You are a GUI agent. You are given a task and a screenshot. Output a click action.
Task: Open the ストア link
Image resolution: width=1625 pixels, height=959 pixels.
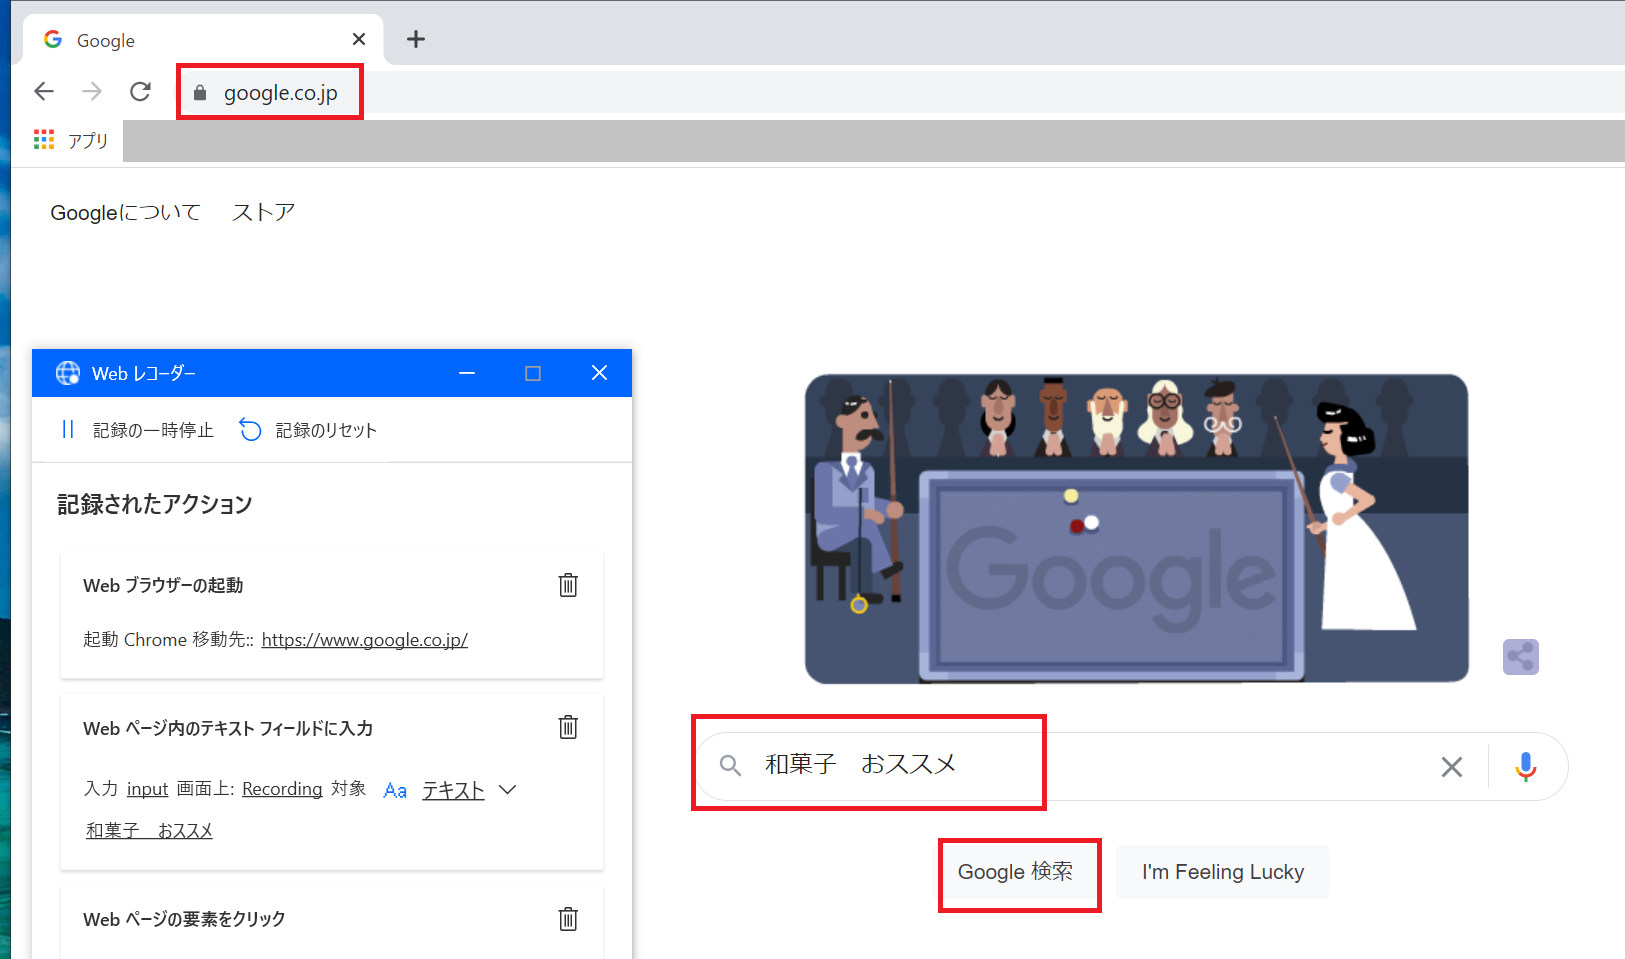[264, 213]
